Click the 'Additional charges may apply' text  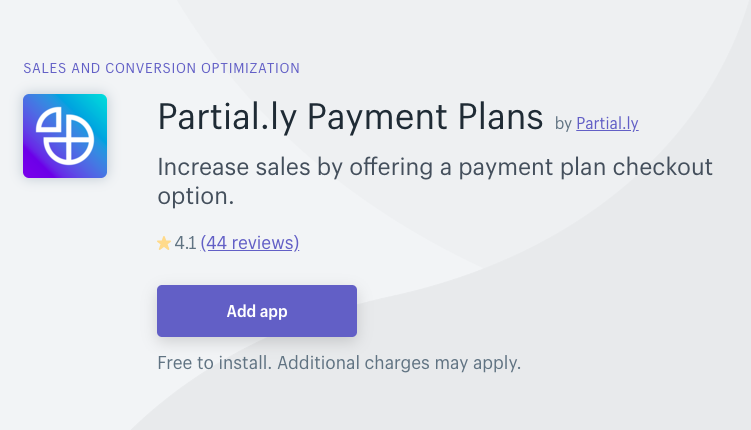399,363
